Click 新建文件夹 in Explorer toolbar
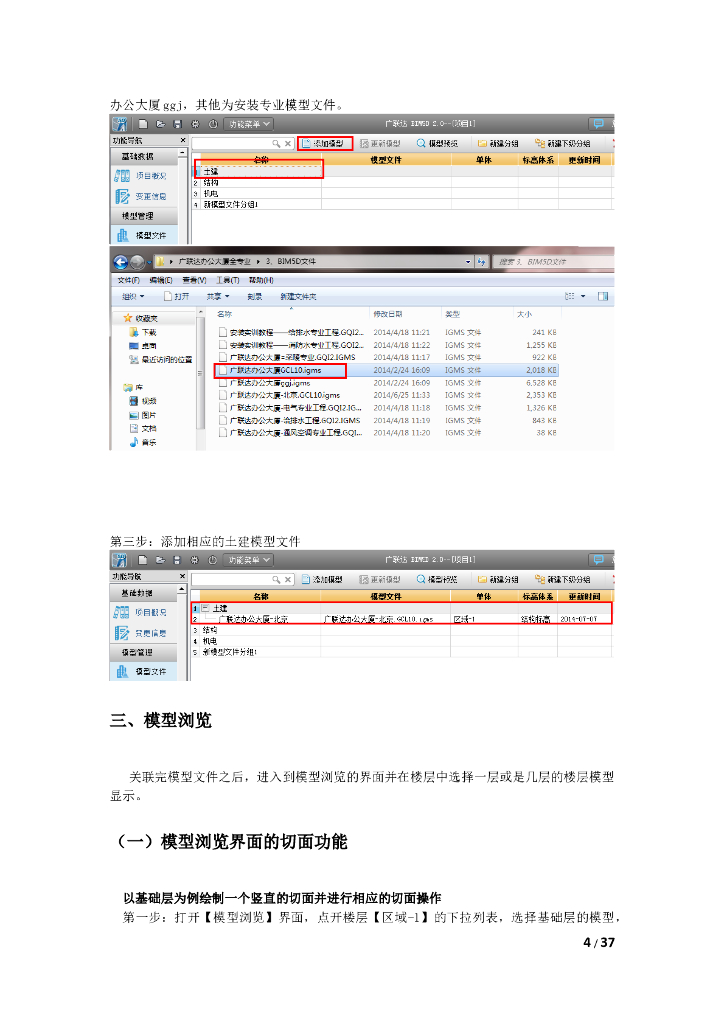724x1024 pixels. tap(298, 296)
